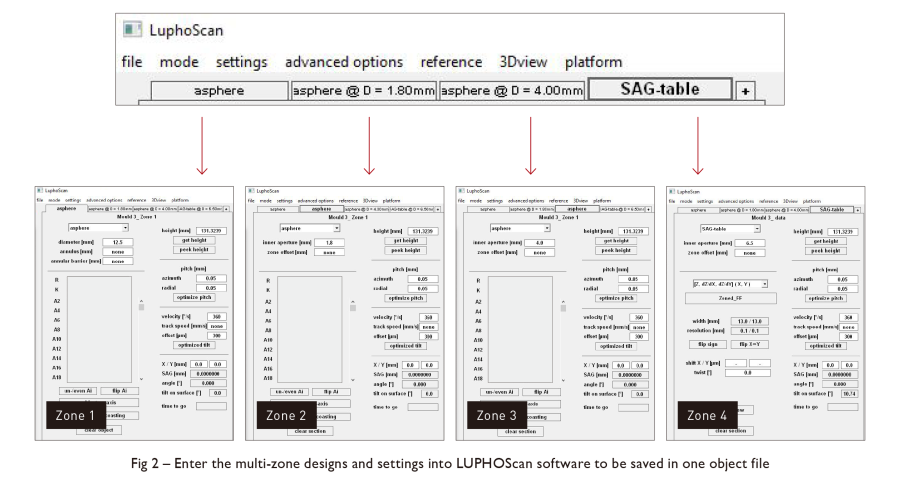
Task: Select the SAG-table tab in enlarged header
Action: [660, 90]
